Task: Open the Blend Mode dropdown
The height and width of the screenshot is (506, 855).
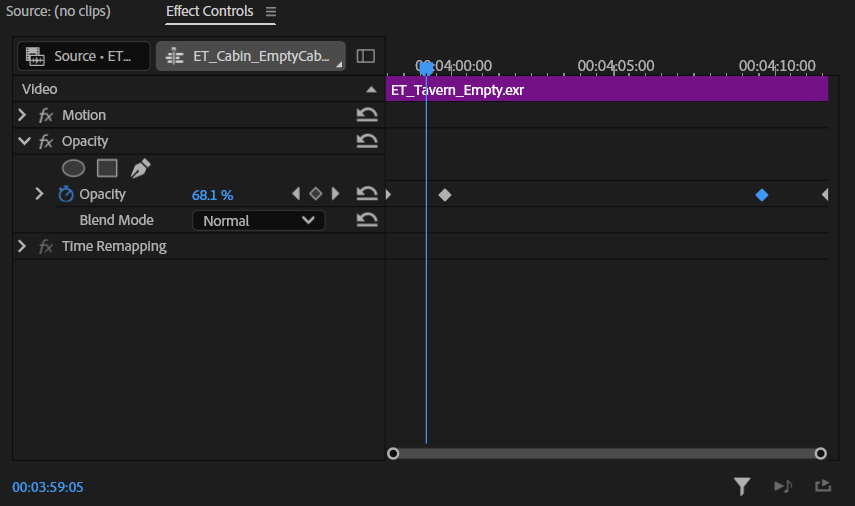Action: pos(258,220)
